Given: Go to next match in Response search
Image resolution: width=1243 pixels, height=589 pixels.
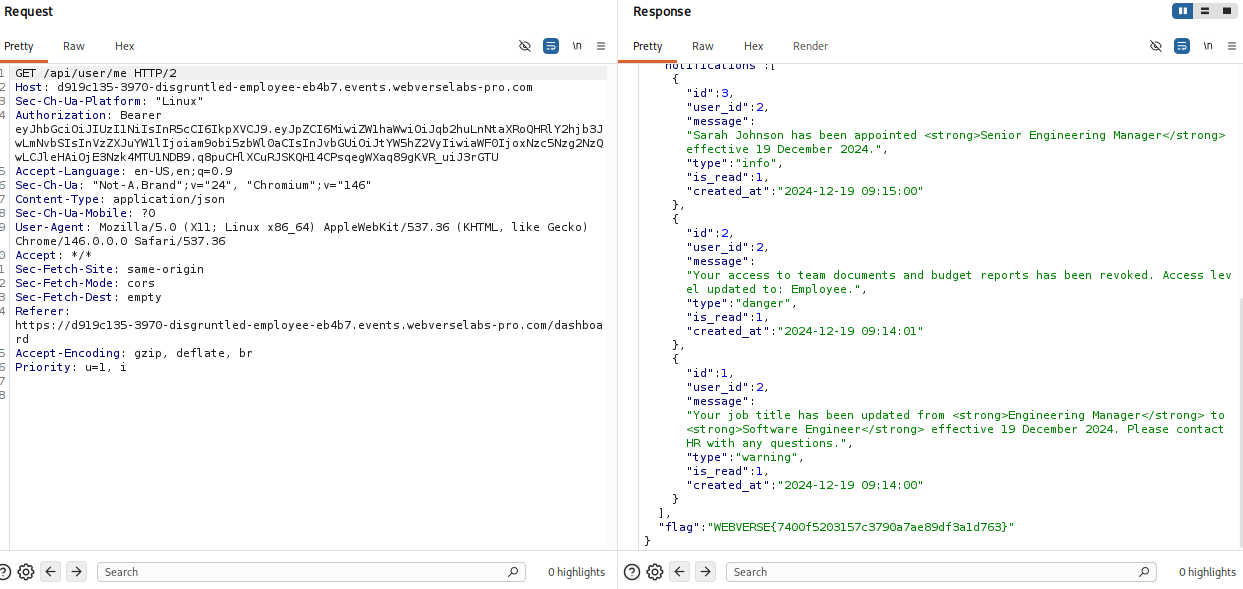Looking at the screenshot, I should (705, 572).
